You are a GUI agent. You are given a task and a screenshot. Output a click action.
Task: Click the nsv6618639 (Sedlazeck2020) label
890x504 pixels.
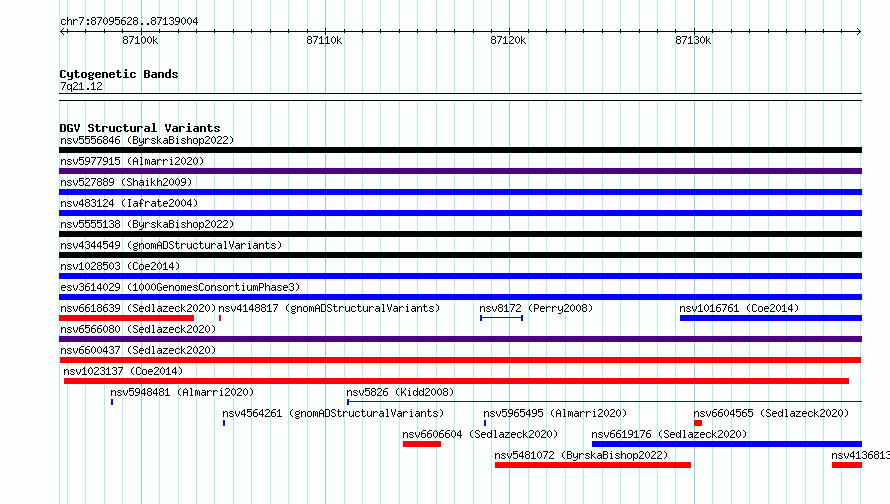click(x=138, y=308)
